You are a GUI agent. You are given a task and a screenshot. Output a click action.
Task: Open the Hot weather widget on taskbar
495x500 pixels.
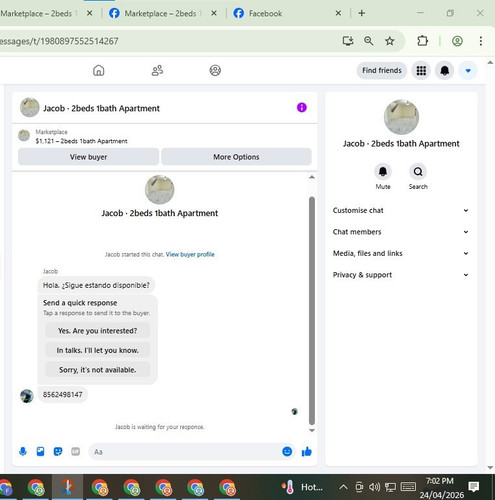(302, 487)
